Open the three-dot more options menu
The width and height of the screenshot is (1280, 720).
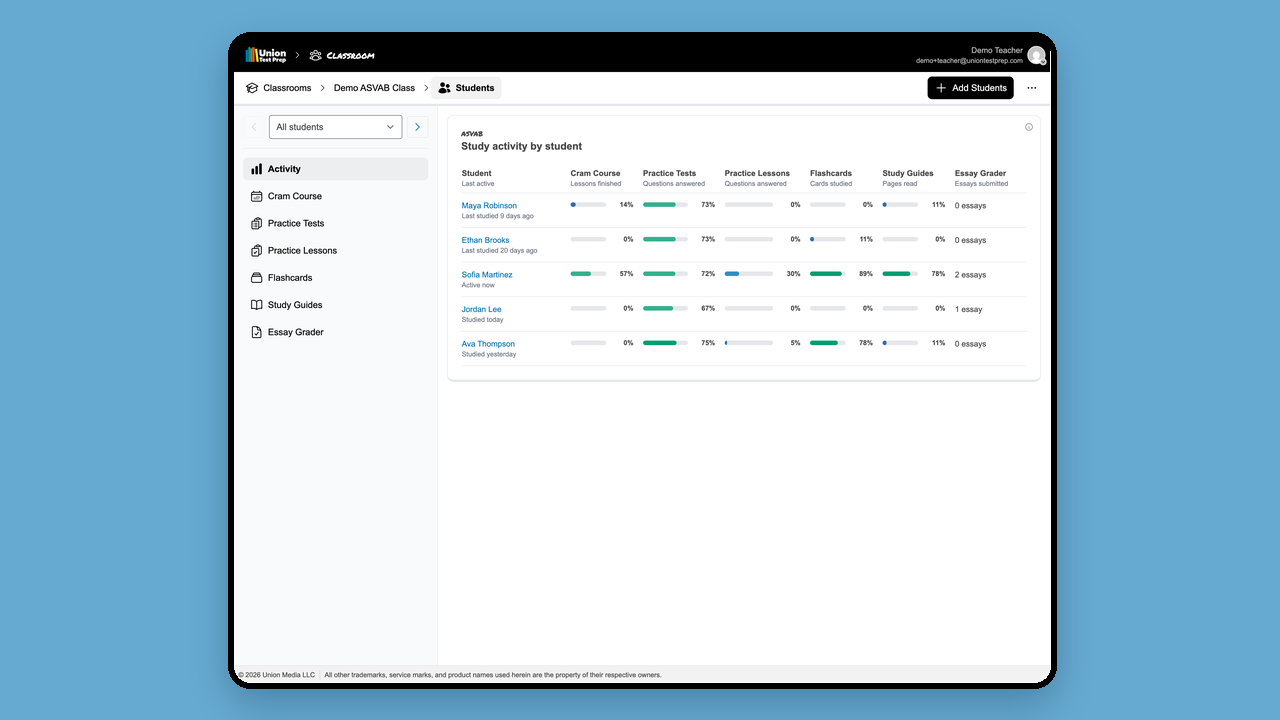click(x=1032, y=88)
